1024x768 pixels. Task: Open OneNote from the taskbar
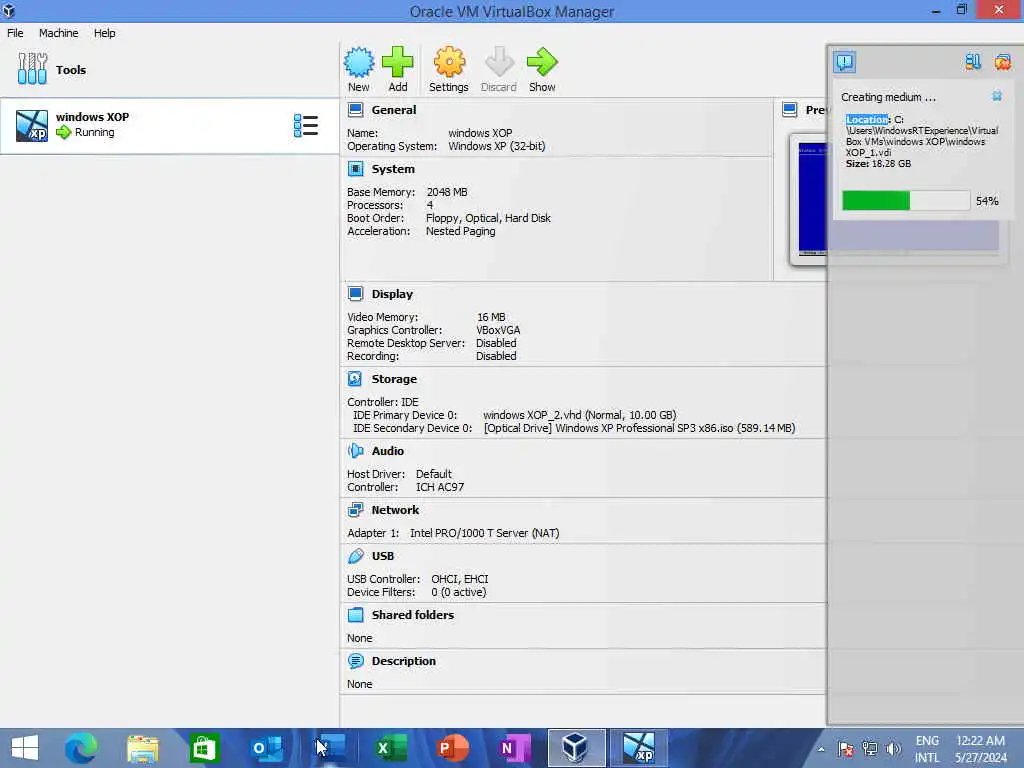515,748
